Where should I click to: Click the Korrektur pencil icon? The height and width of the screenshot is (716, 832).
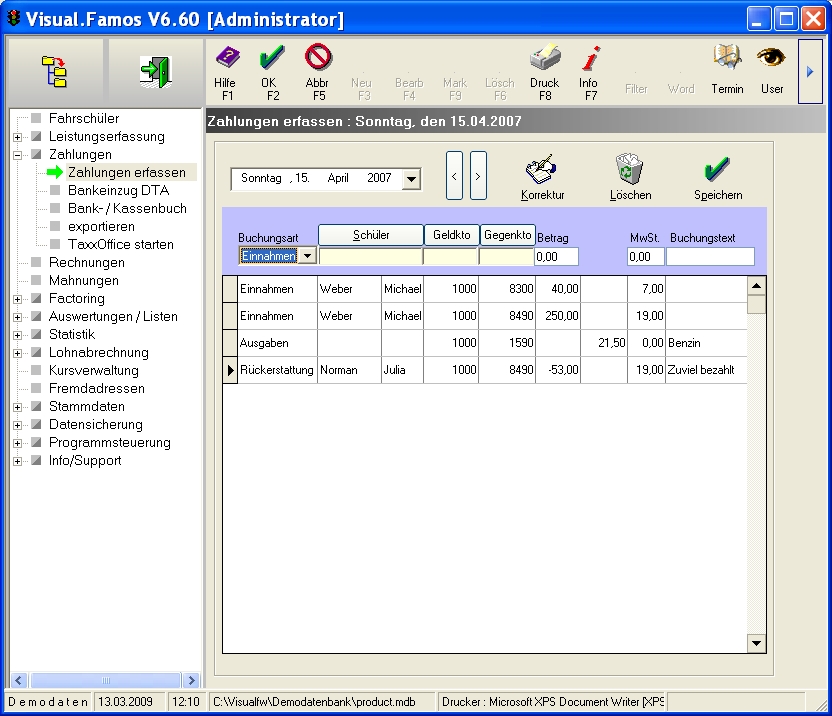coord(543,169)
